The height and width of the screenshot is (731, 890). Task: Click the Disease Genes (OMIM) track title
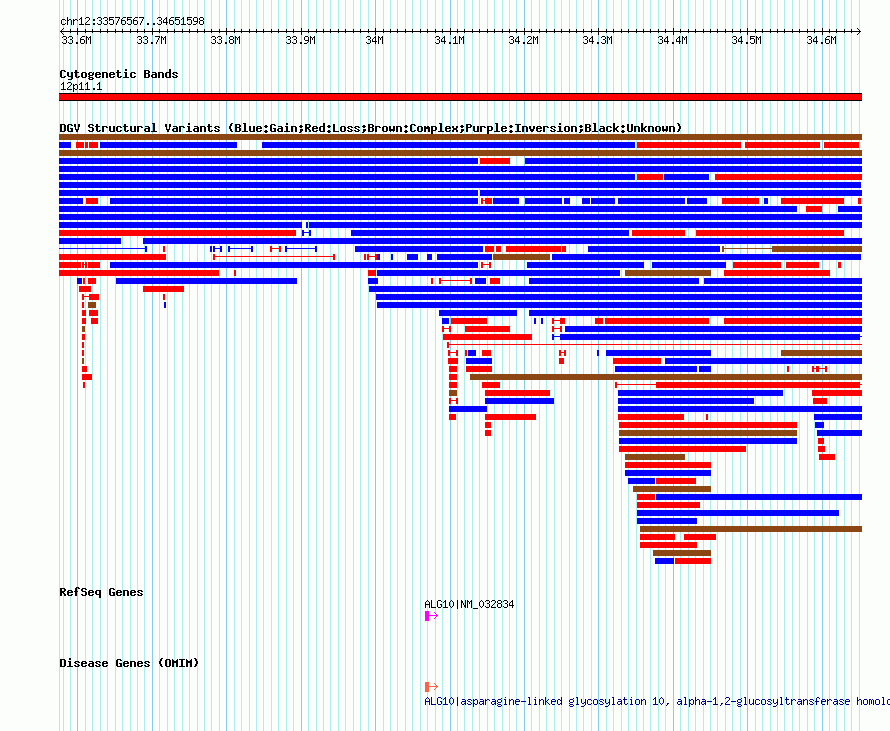[x=129, y=663]
